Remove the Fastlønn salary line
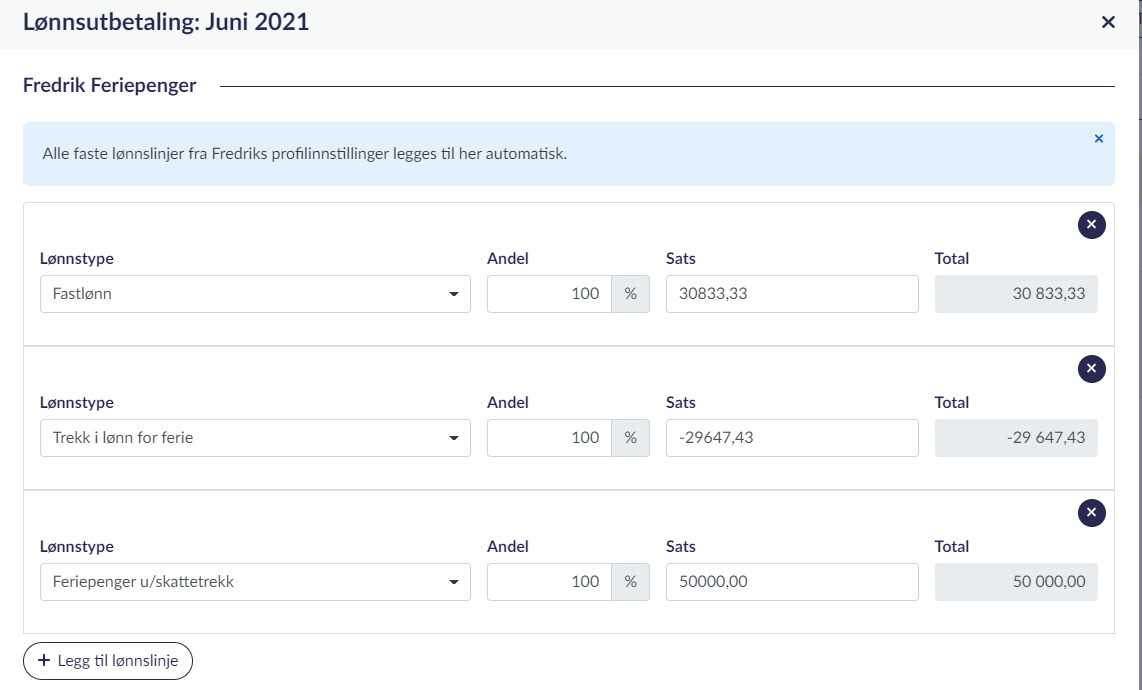The height and width of the screenshot is (690, 1142). click(1091, 225)
